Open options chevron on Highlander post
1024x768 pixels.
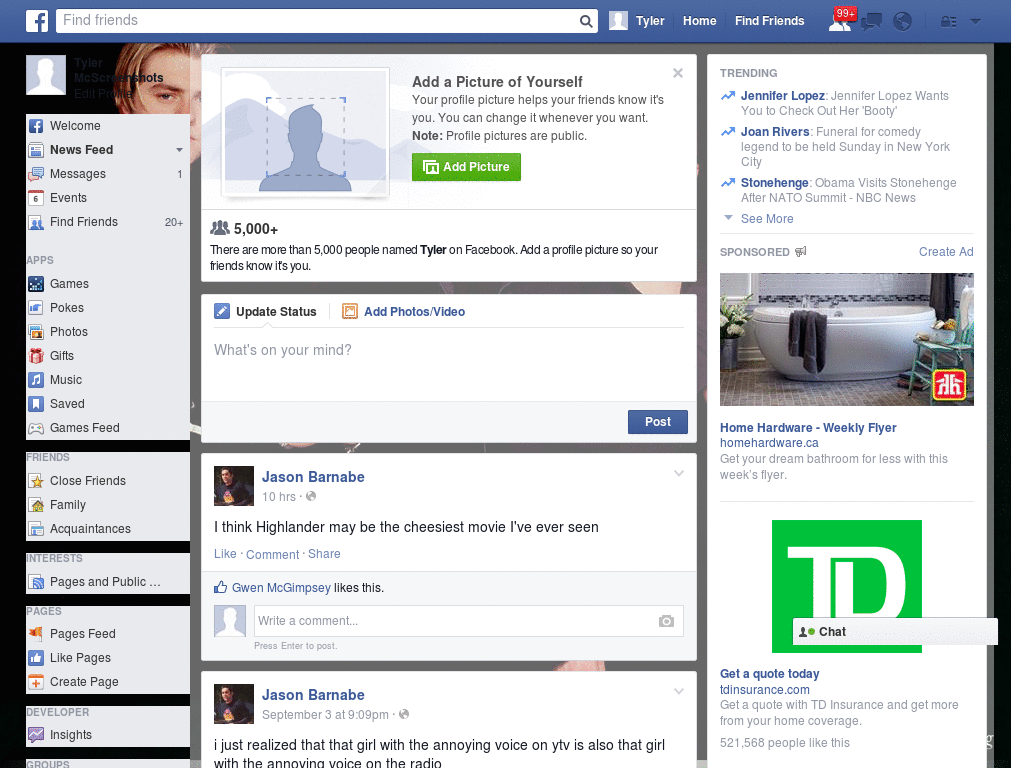tap(679, 474)
